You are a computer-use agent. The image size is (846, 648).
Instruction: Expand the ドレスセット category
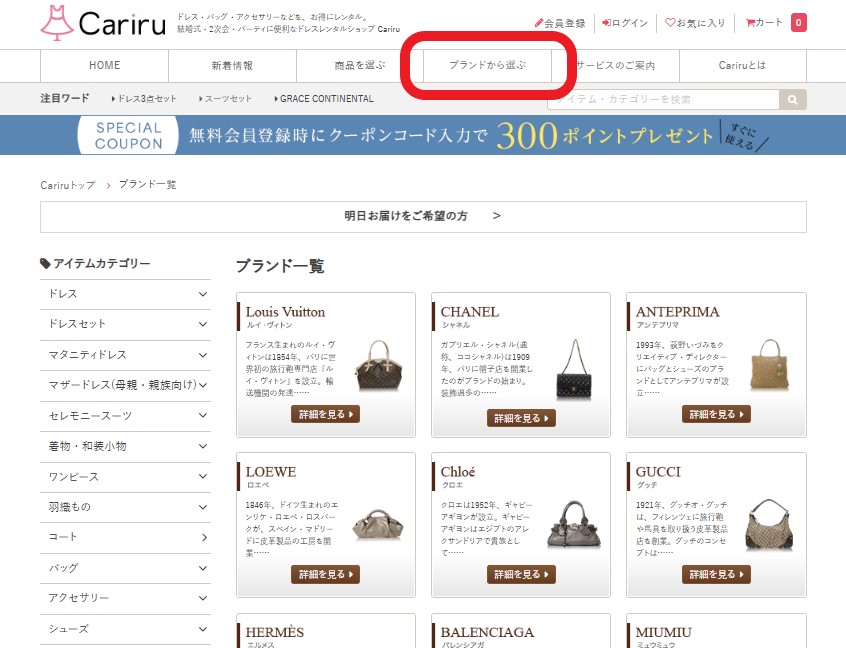(125, 324)
